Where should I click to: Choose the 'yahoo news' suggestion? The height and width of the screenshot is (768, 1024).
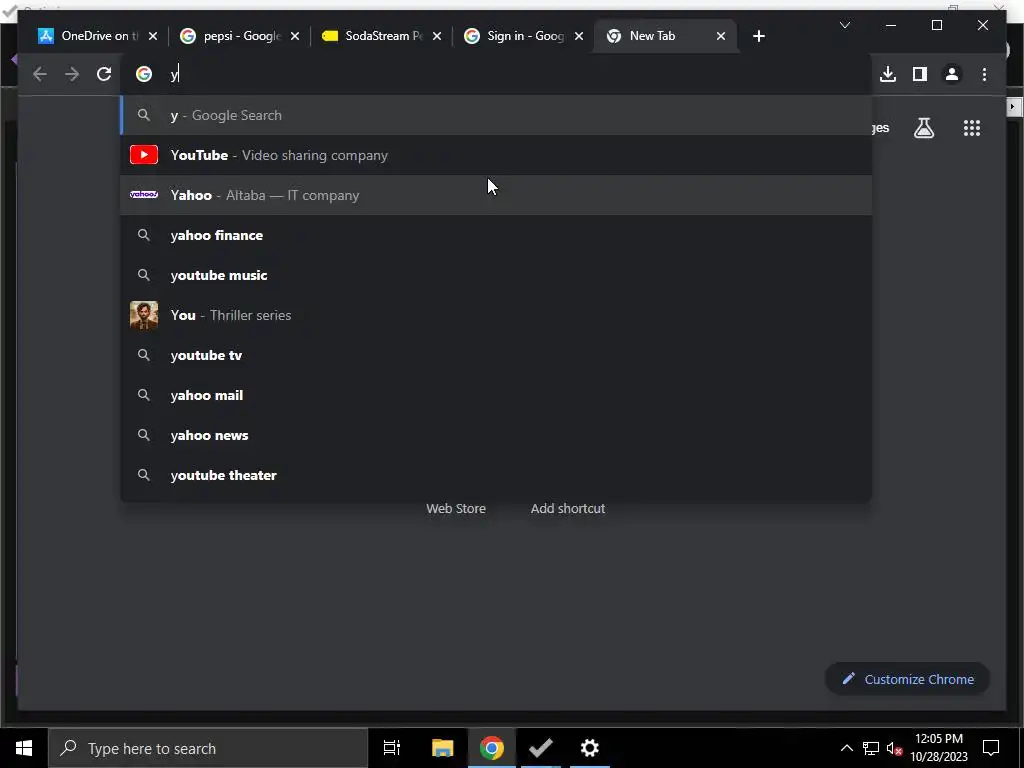click(x=496, y=435)
